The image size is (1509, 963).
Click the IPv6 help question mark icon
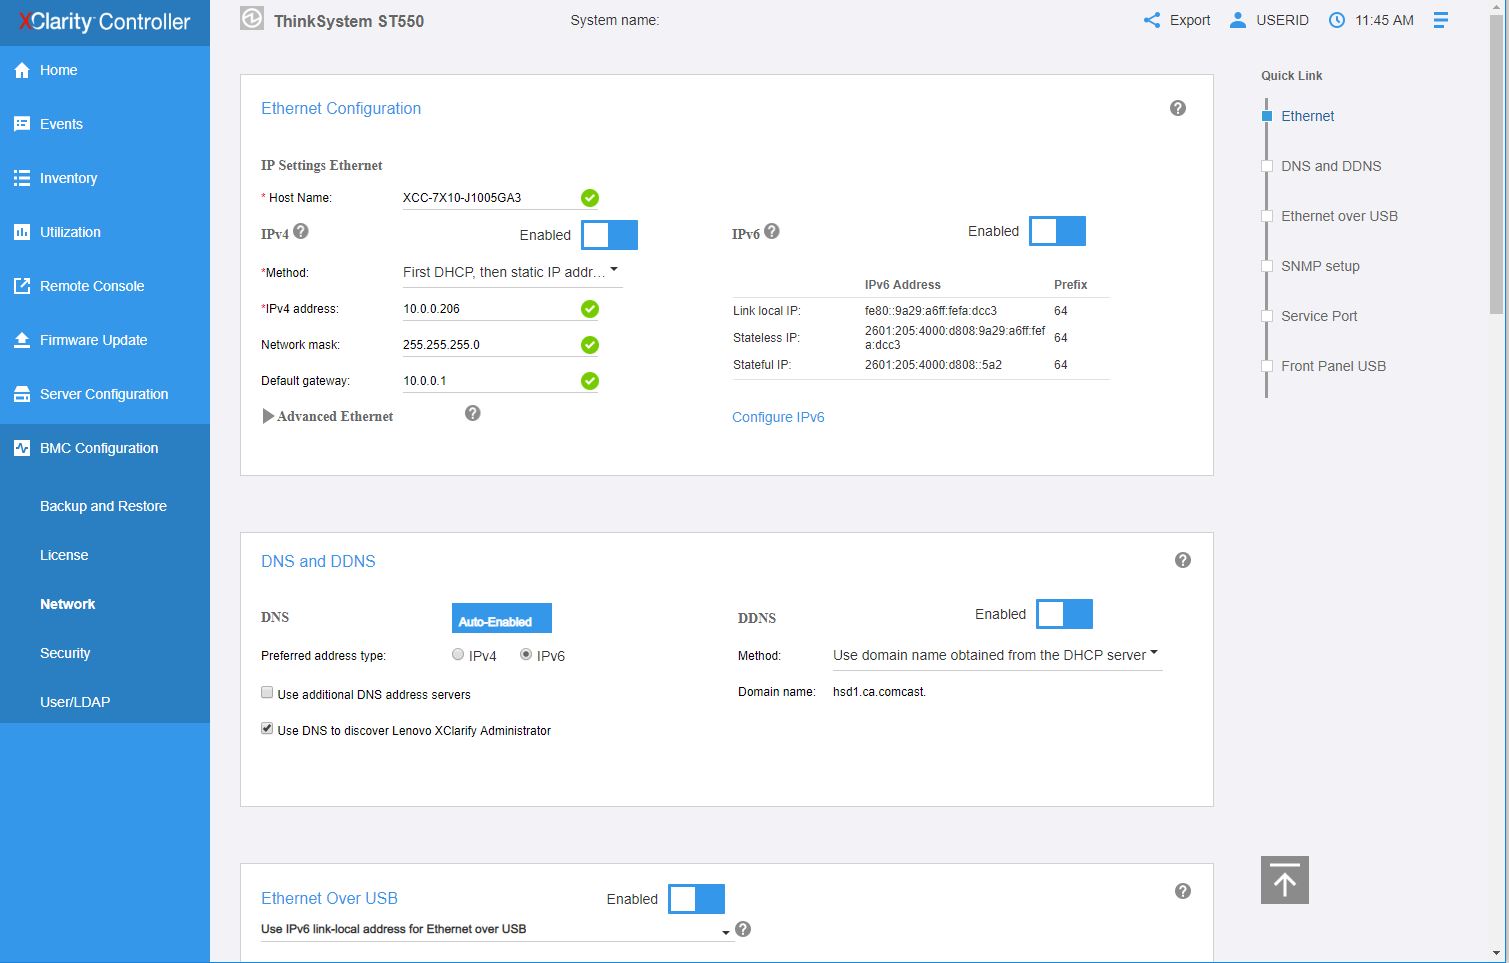772,231
